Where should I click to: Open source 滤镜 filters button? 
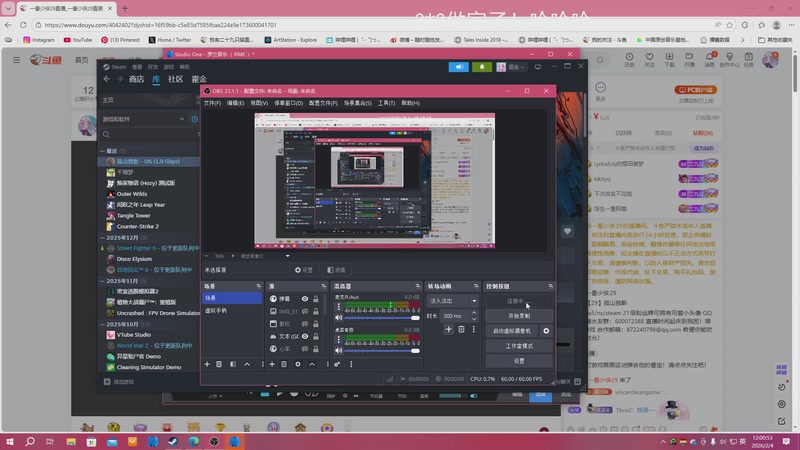coord(336,270)
